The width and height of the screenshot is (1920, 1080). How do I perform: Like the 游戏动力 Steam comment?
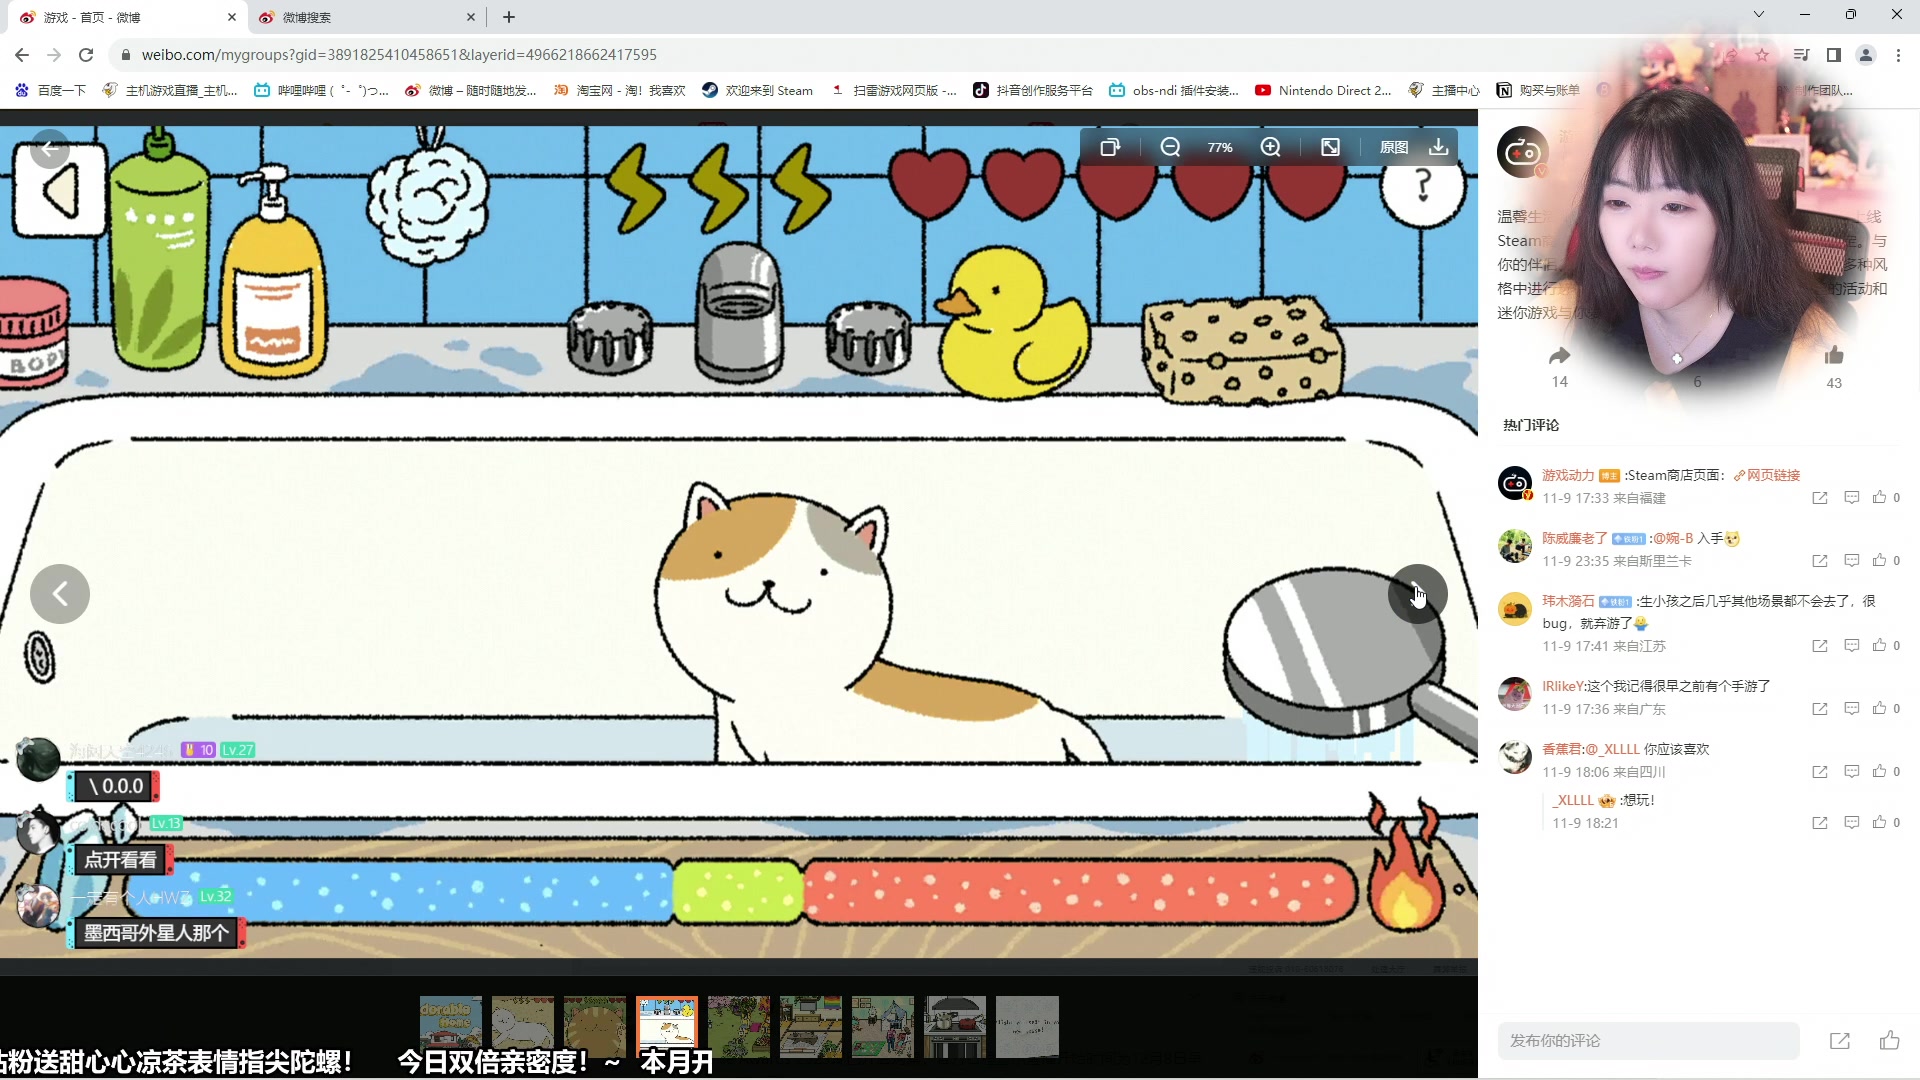(x=1880, y=498)
